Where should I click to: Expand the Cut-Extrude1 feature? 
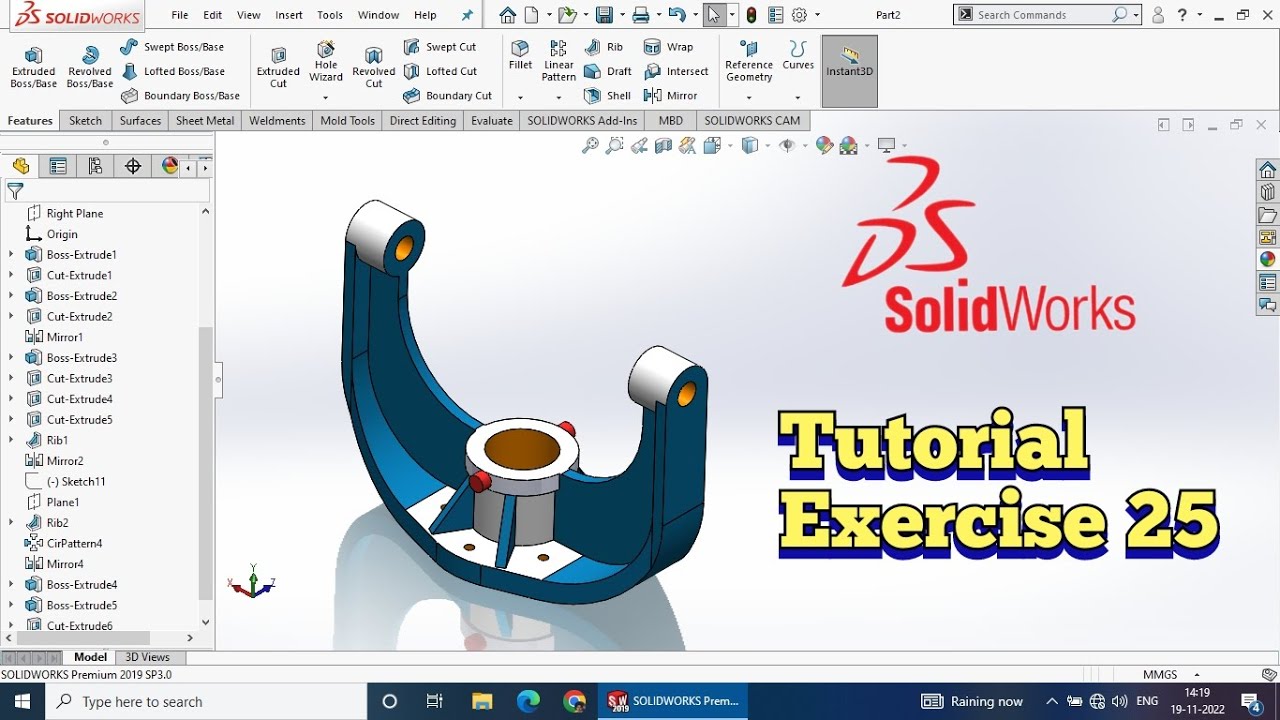pyautogui.click(x=11, y=275)
